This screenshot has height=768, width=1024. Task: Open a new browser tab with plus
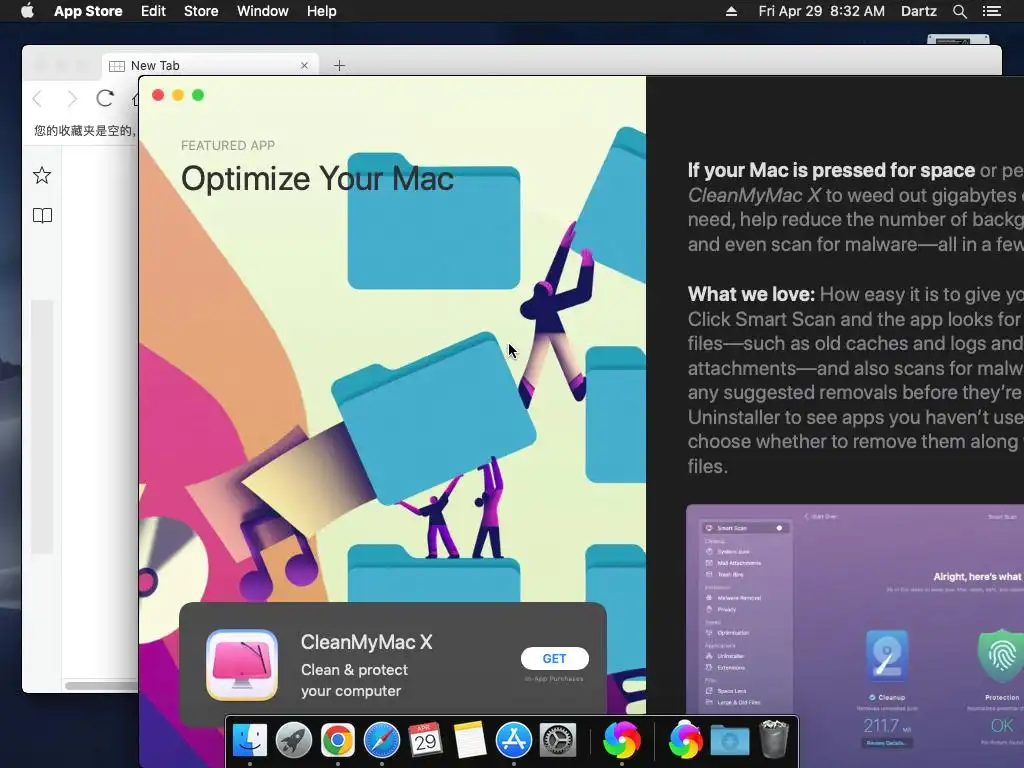[339, 65]
